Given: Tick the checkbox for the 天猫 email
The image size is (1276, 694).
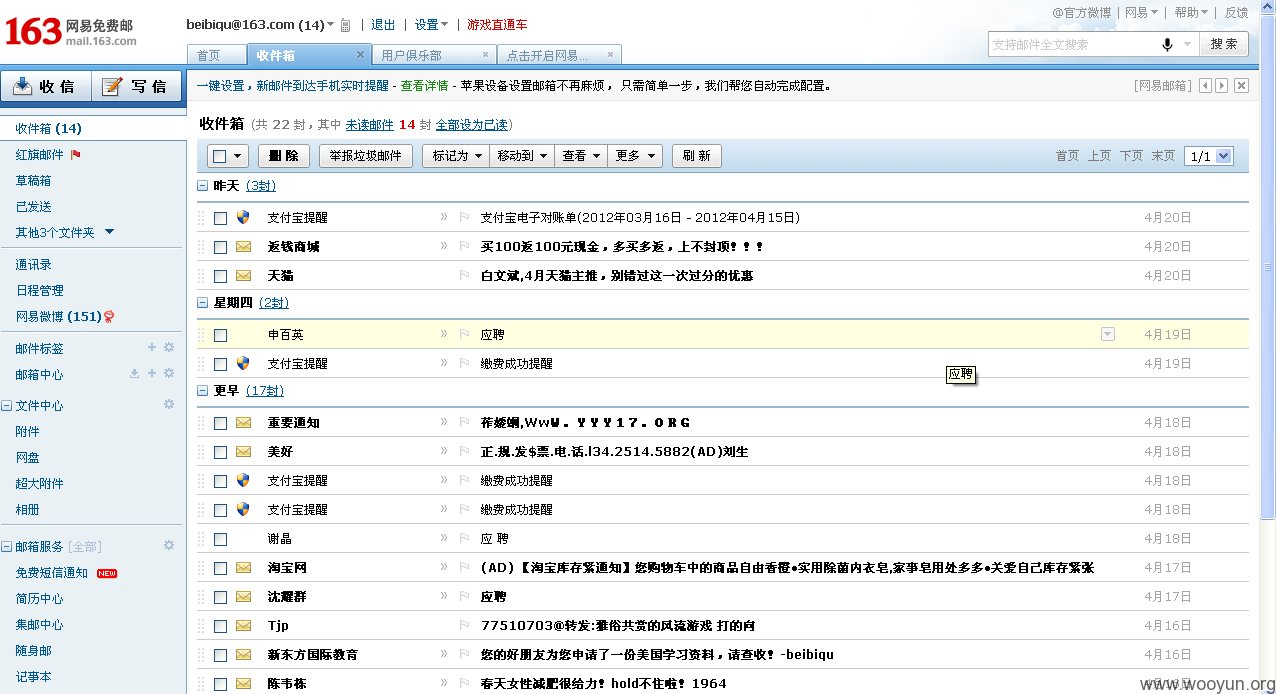Looking at the screenshot, I should 220,276.
